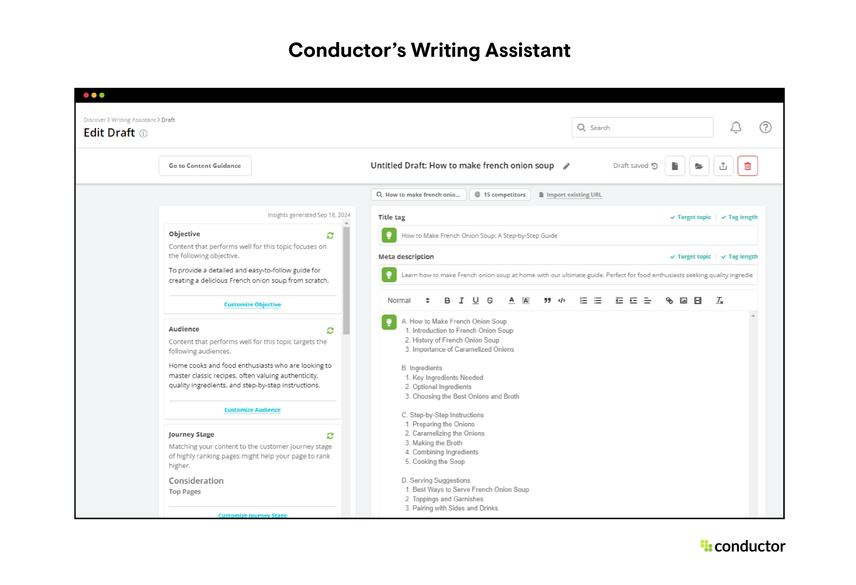Click the 'Consideration' journey stage value
Image resolution: width=856 pixels, height=585 pixels.
(196, 481)
